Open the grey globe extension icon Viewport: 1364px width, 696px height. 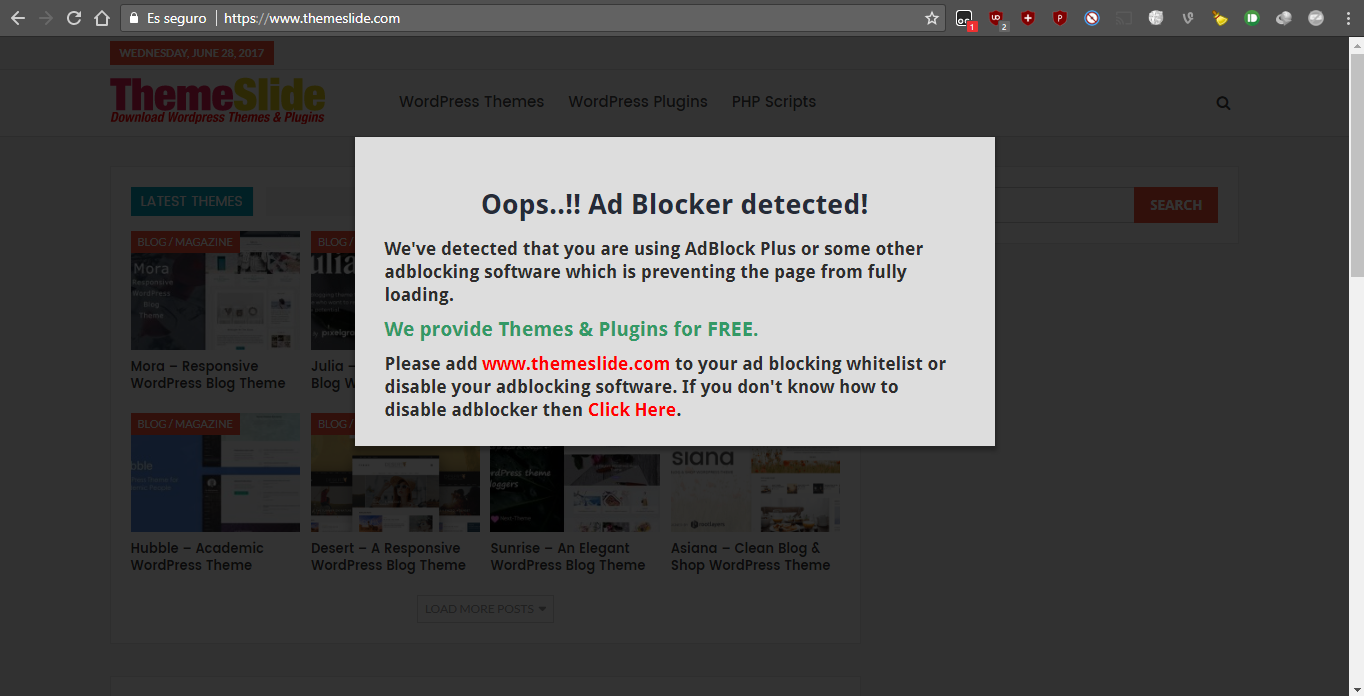[x=1156, y=18]
